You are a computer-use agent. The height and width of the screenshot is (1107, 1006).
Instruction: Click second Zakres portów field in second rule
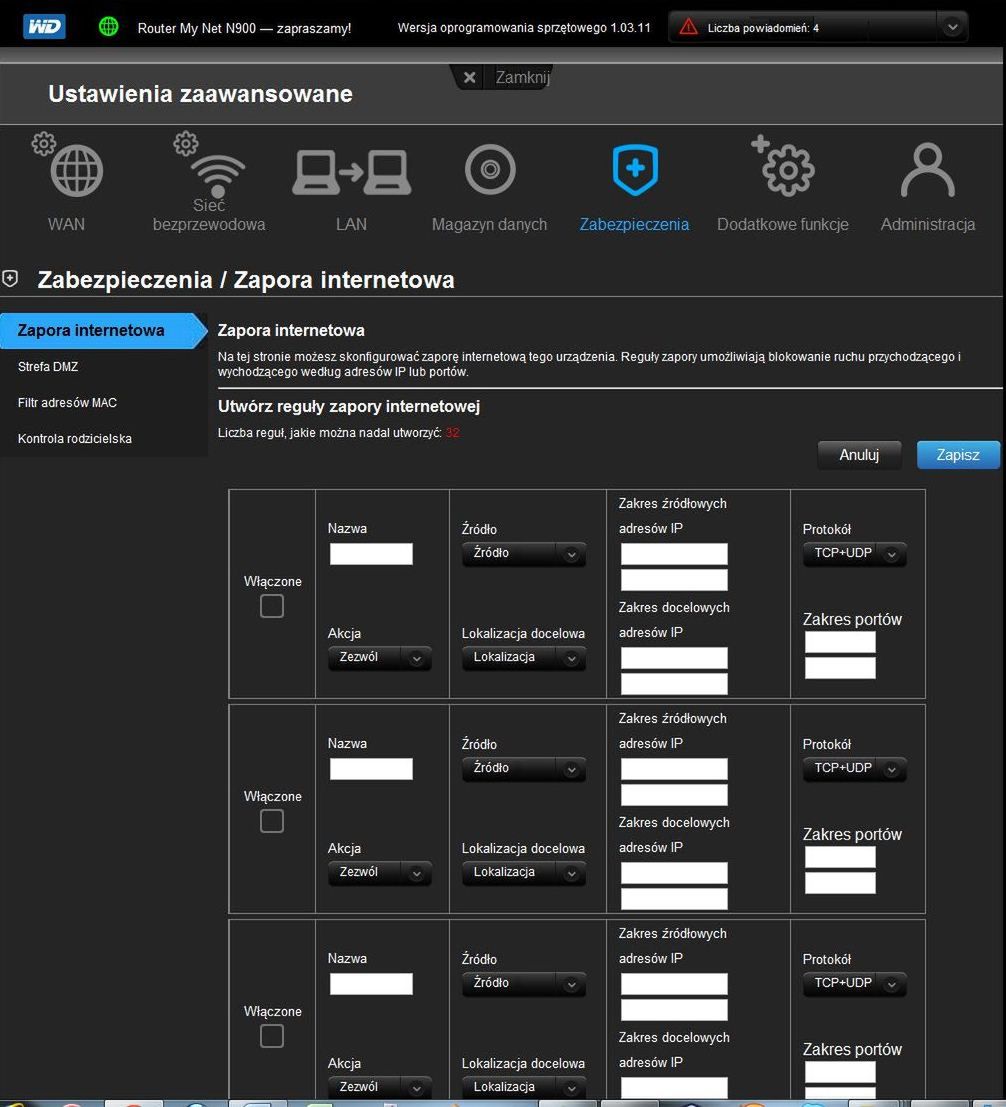click(x=840, y=882)
